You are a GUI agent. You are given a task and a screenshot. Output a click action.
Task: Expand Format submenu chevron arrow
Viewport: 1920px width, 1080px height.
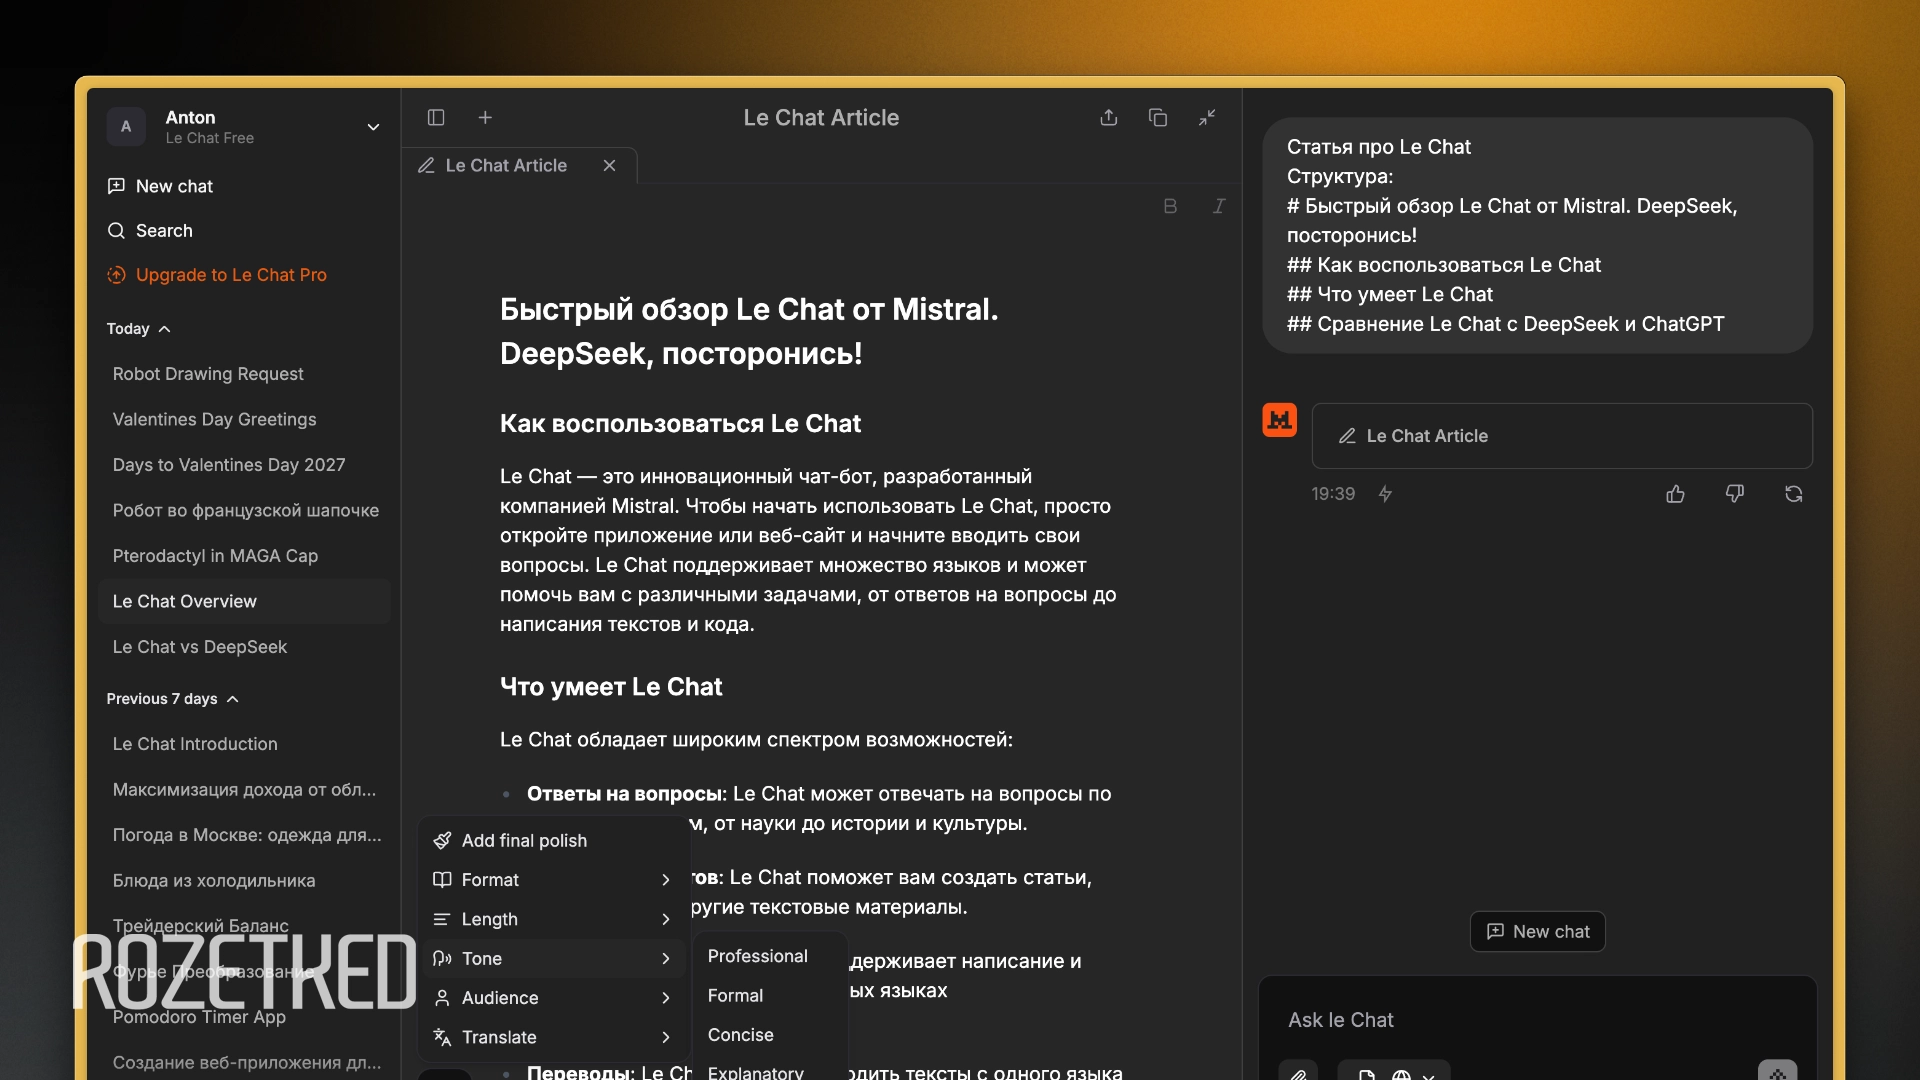pyautogui.click(x=666, y=880)
